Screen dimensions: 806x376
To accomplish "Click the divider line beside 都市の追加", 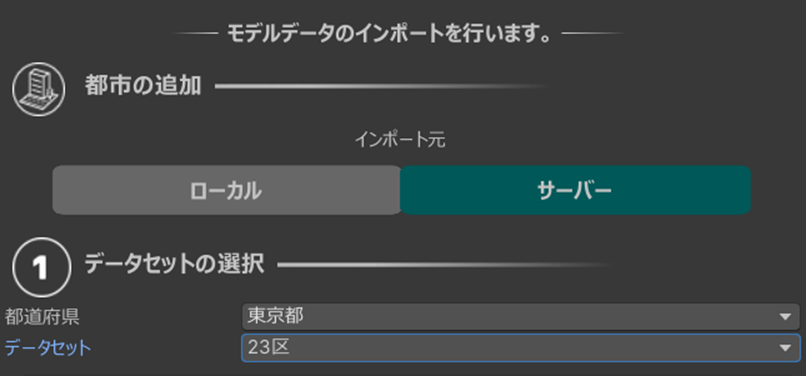I will coord(381,86).
